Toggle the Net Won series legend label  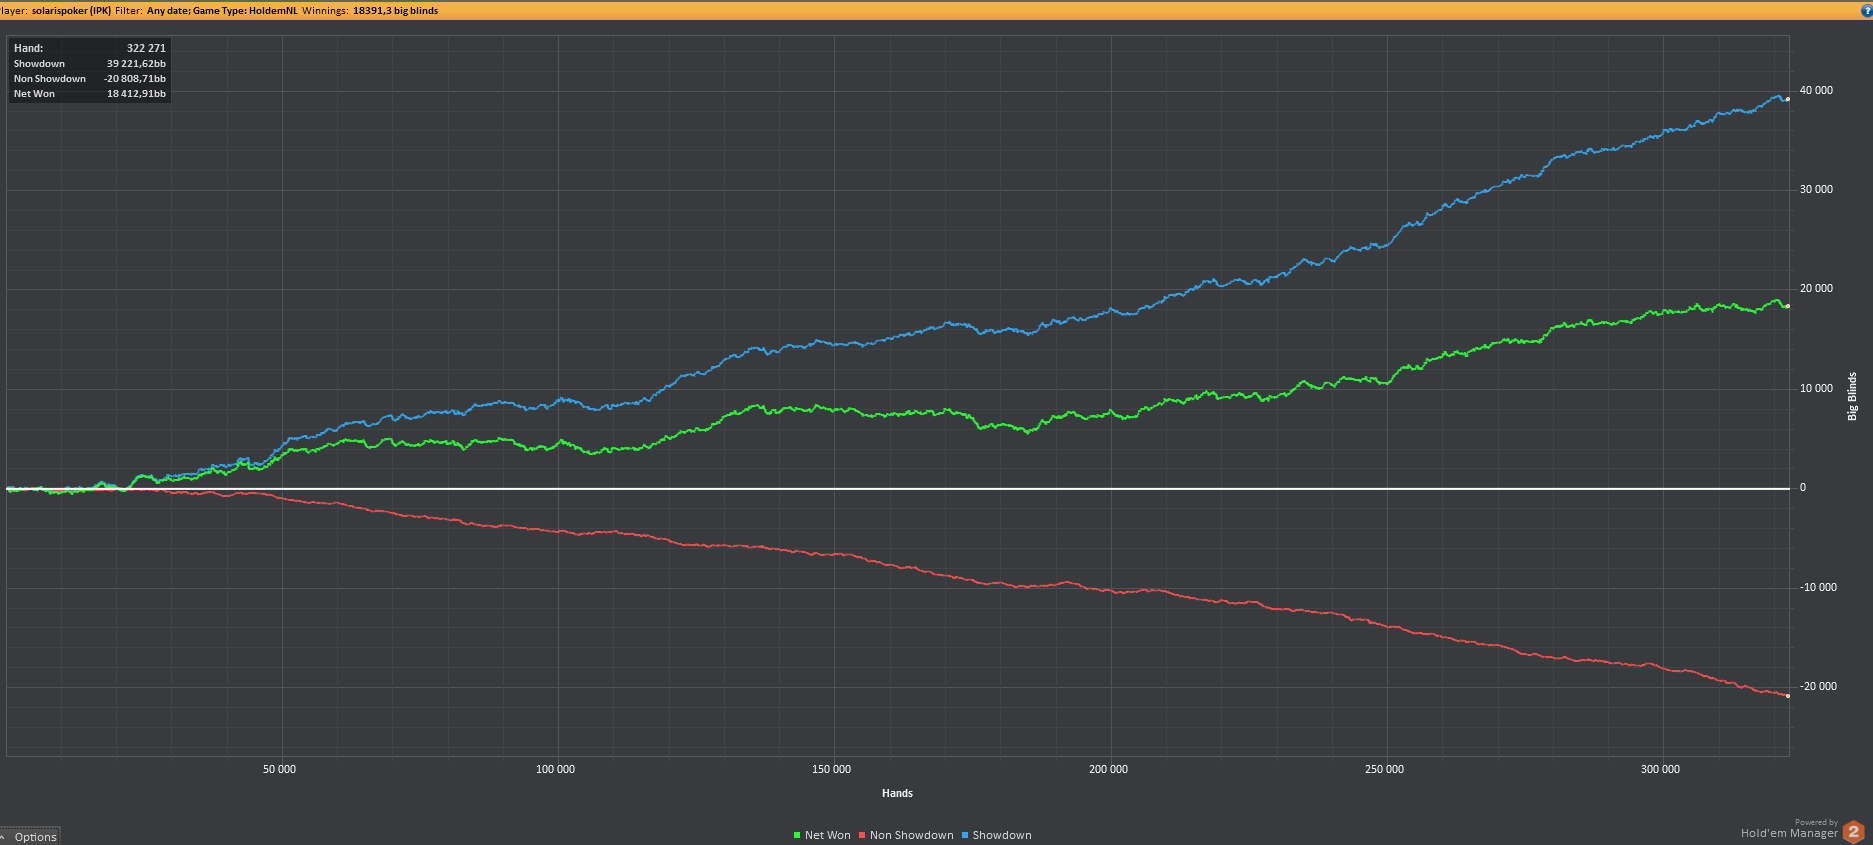[x=828, y=835]
